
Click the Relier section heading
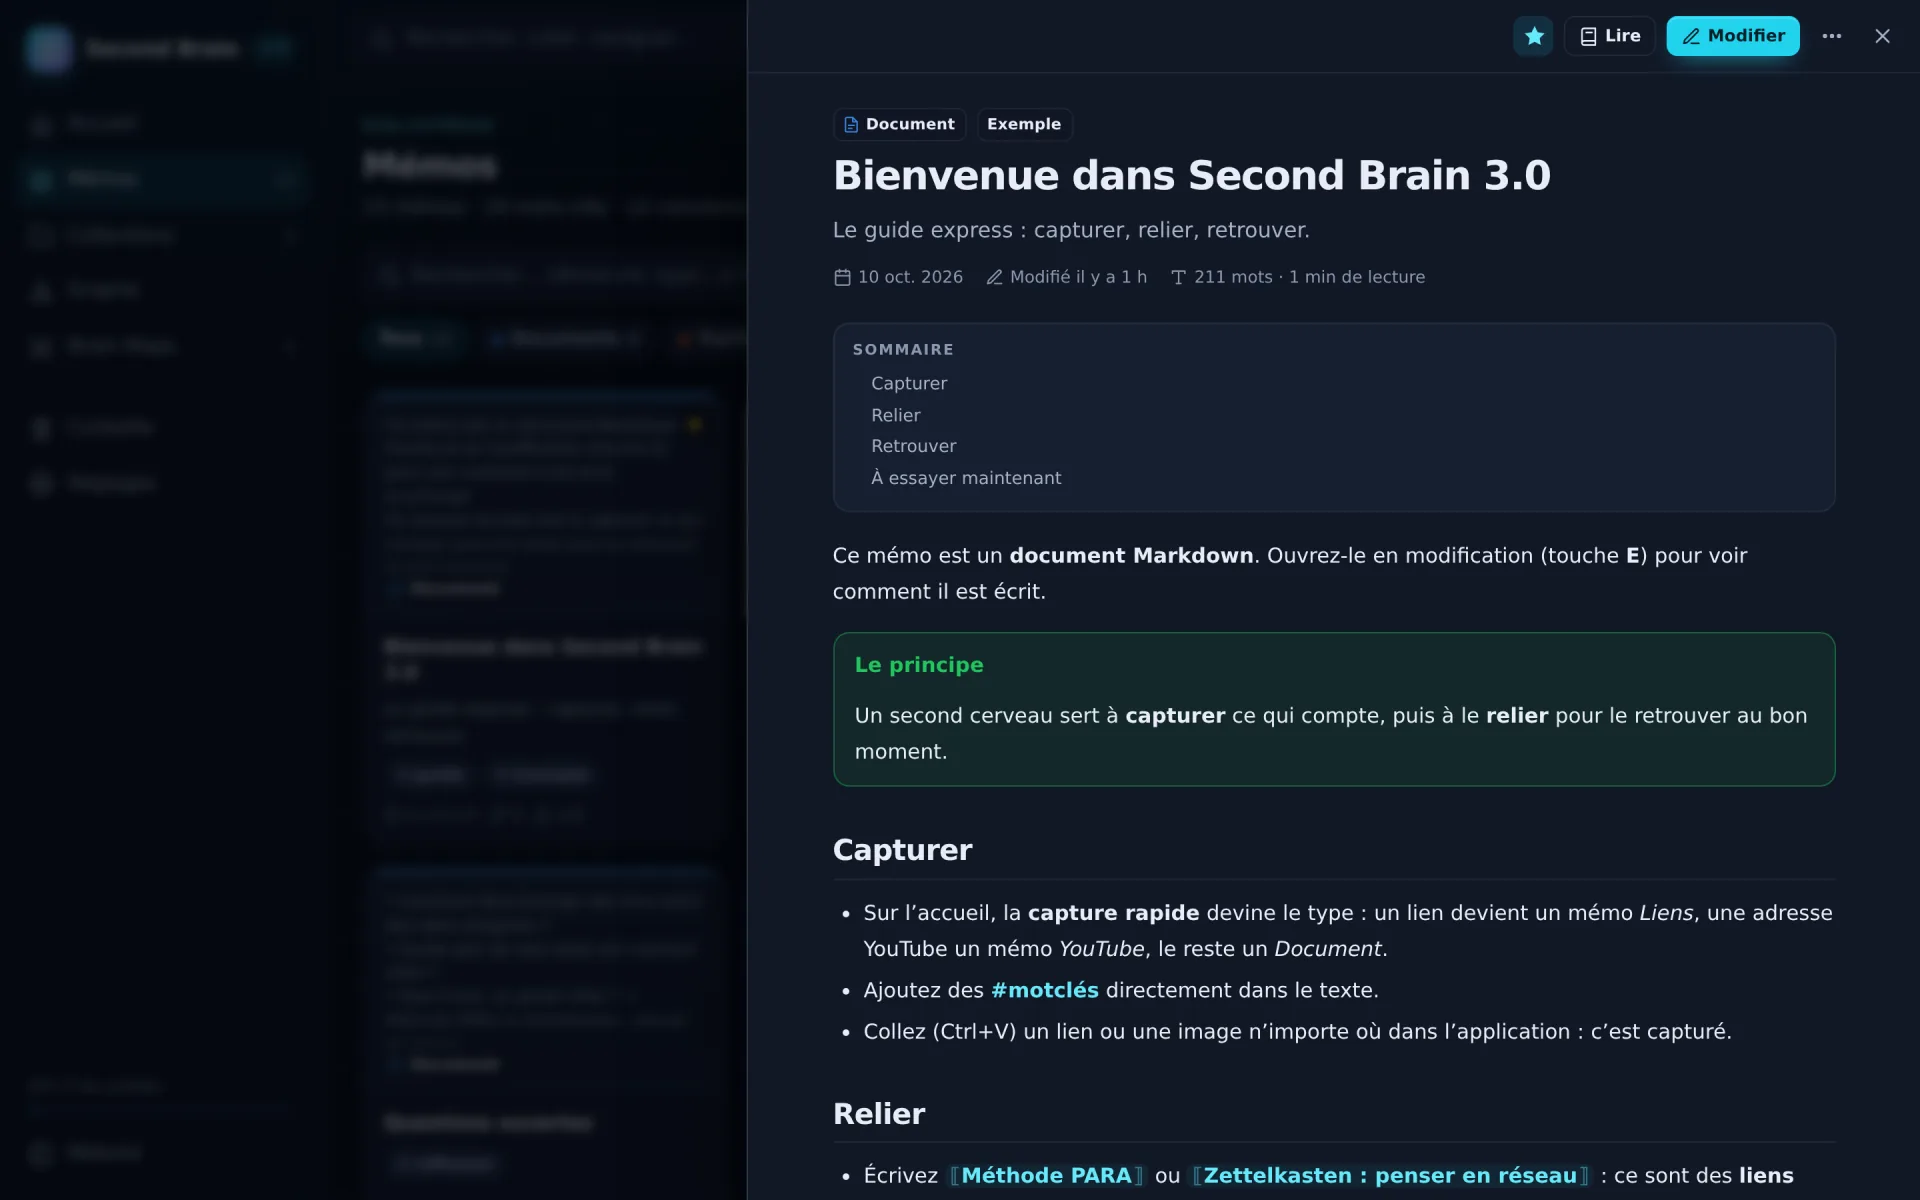pyautogui.click(x=878, y=1114)
